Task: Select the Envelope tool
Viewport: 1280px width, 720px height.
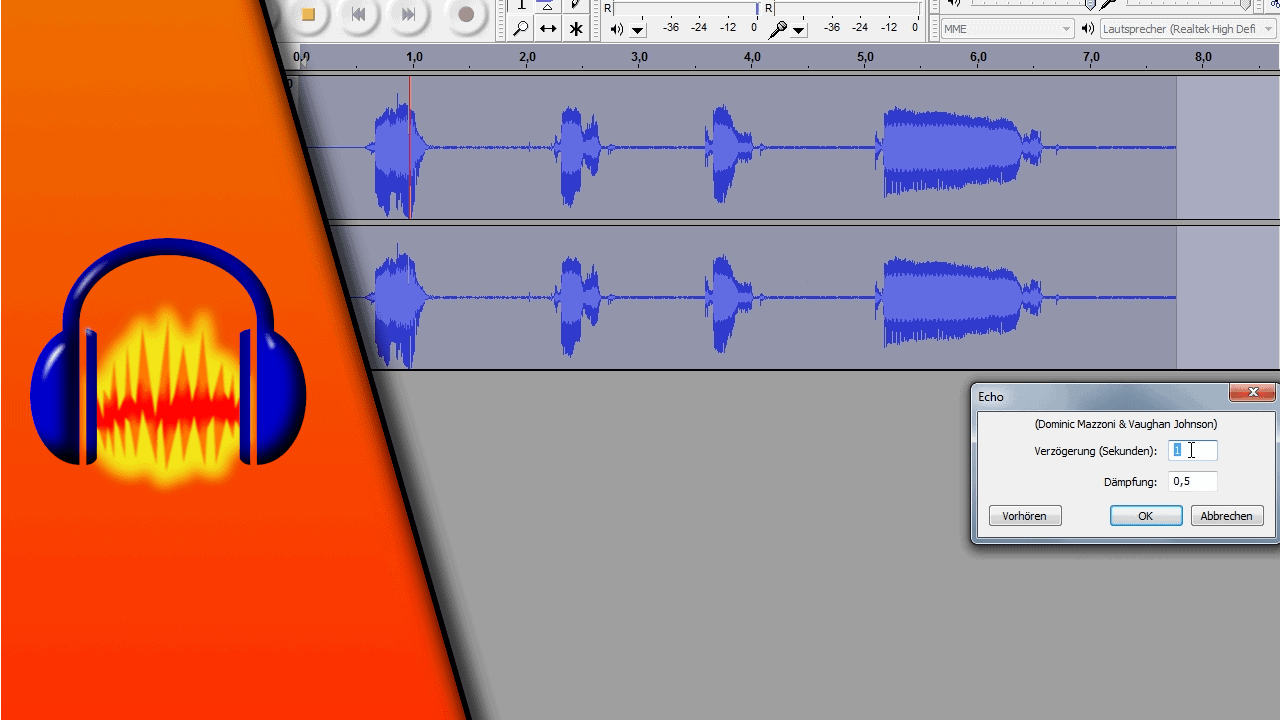Action: click(548, 7)
